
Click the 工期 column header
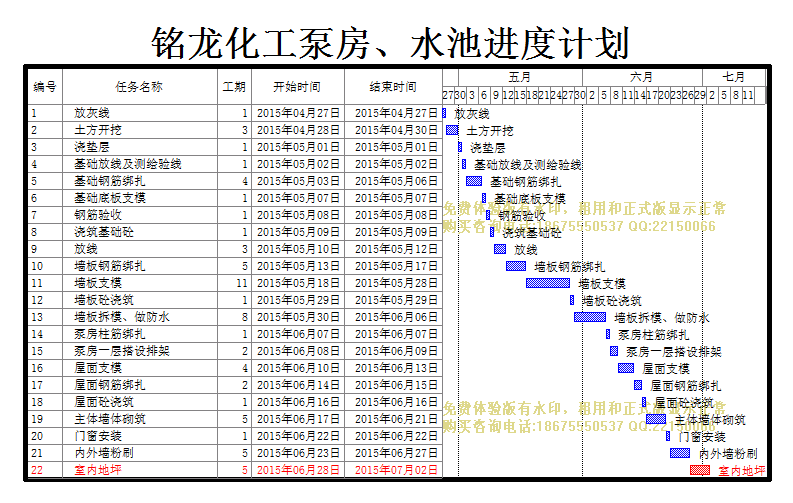(234, 87)
